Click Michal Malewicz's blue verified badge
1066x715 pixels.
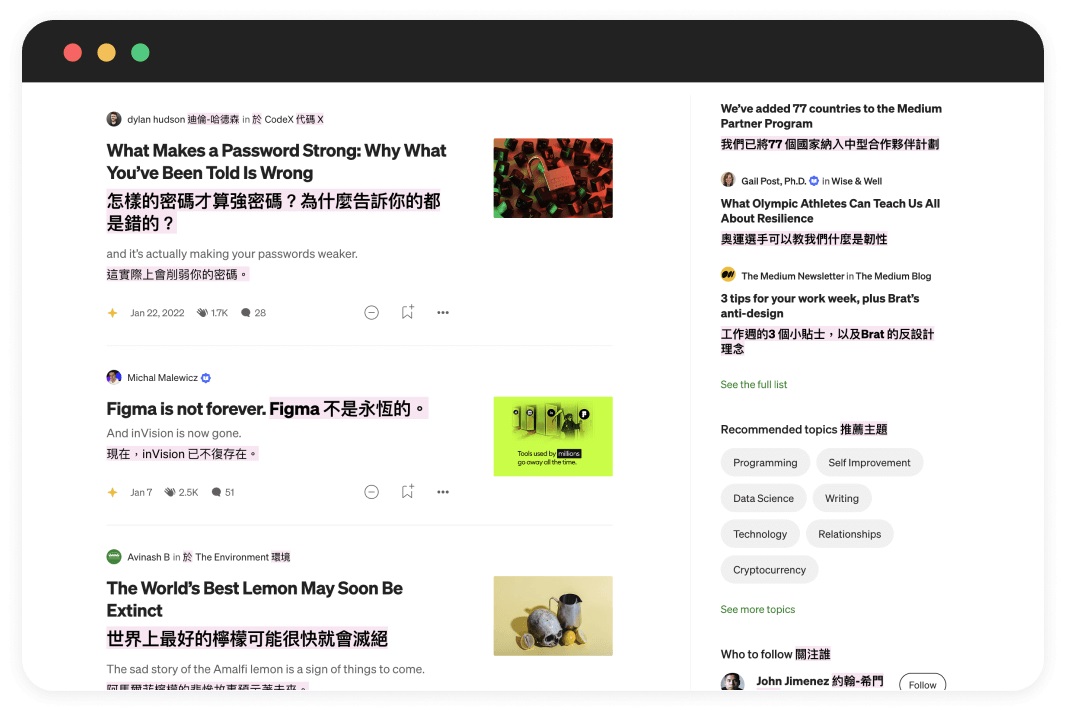coord(206,377)
